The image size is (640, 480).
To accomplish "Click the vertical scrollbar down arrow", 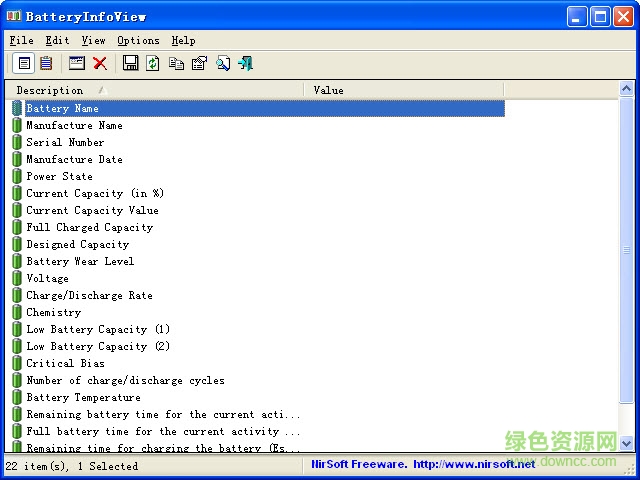I will [627, 442].
